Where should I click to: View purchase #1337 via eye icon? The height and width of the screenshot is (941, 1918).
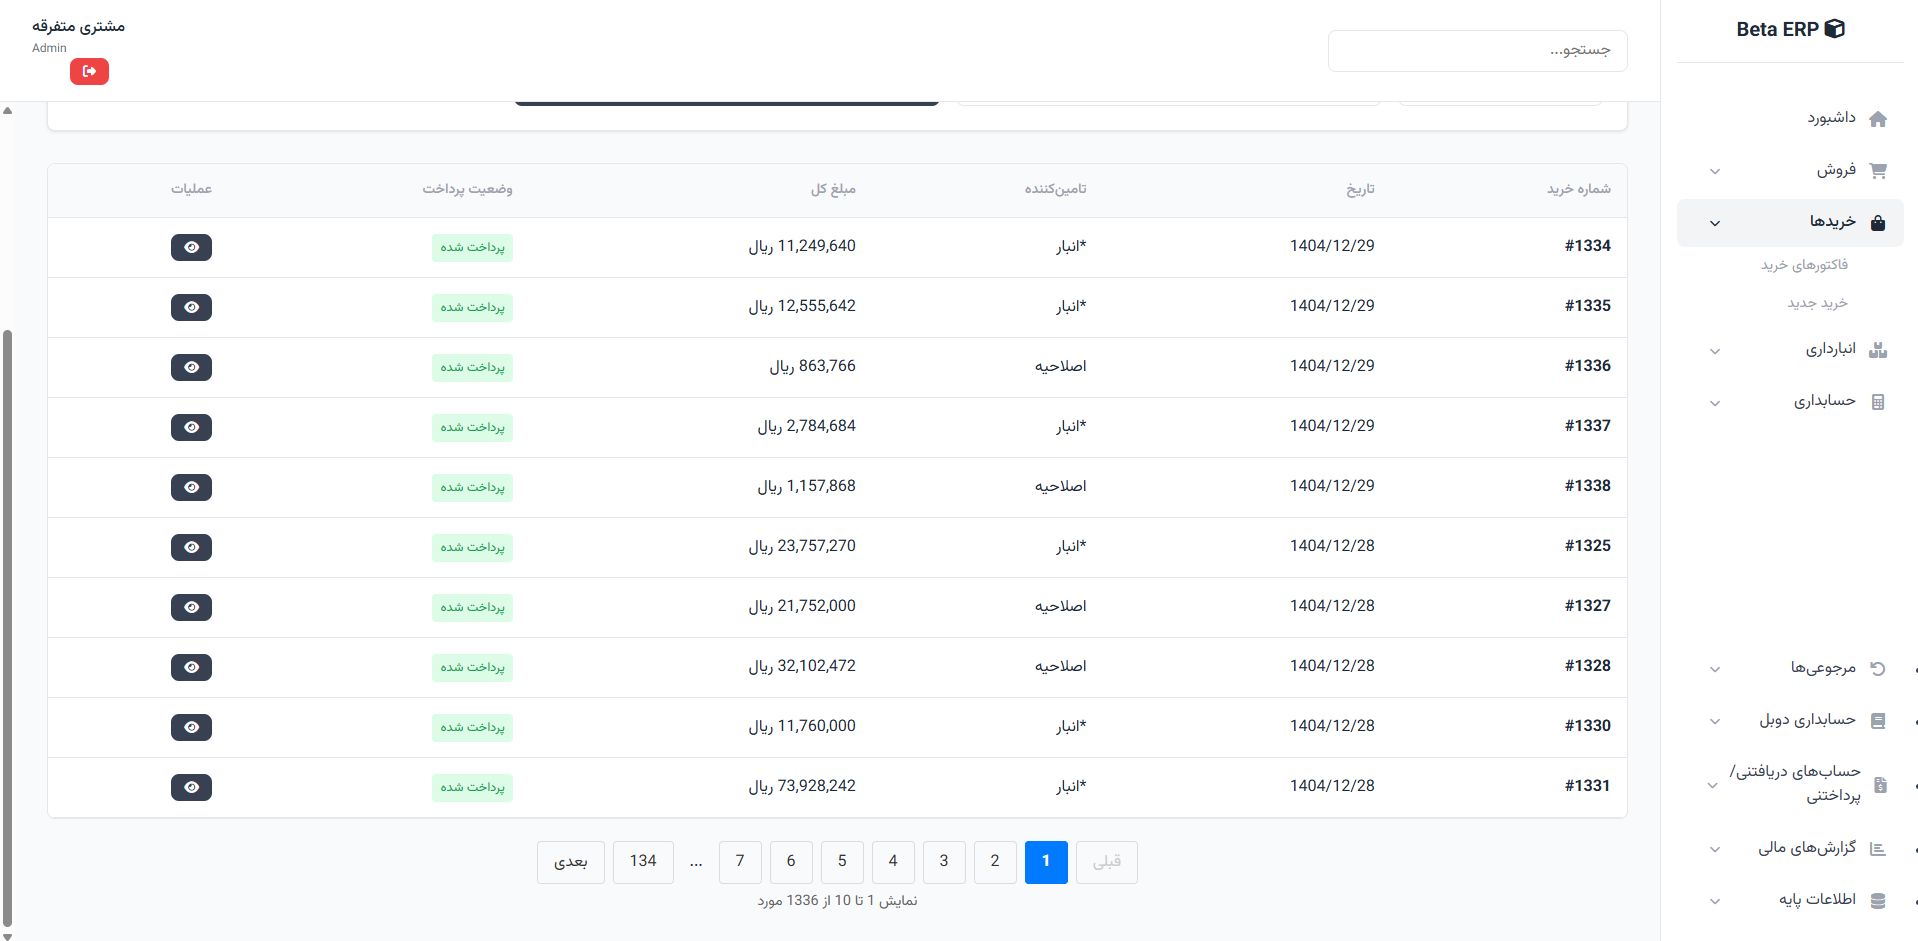point(191,427)
